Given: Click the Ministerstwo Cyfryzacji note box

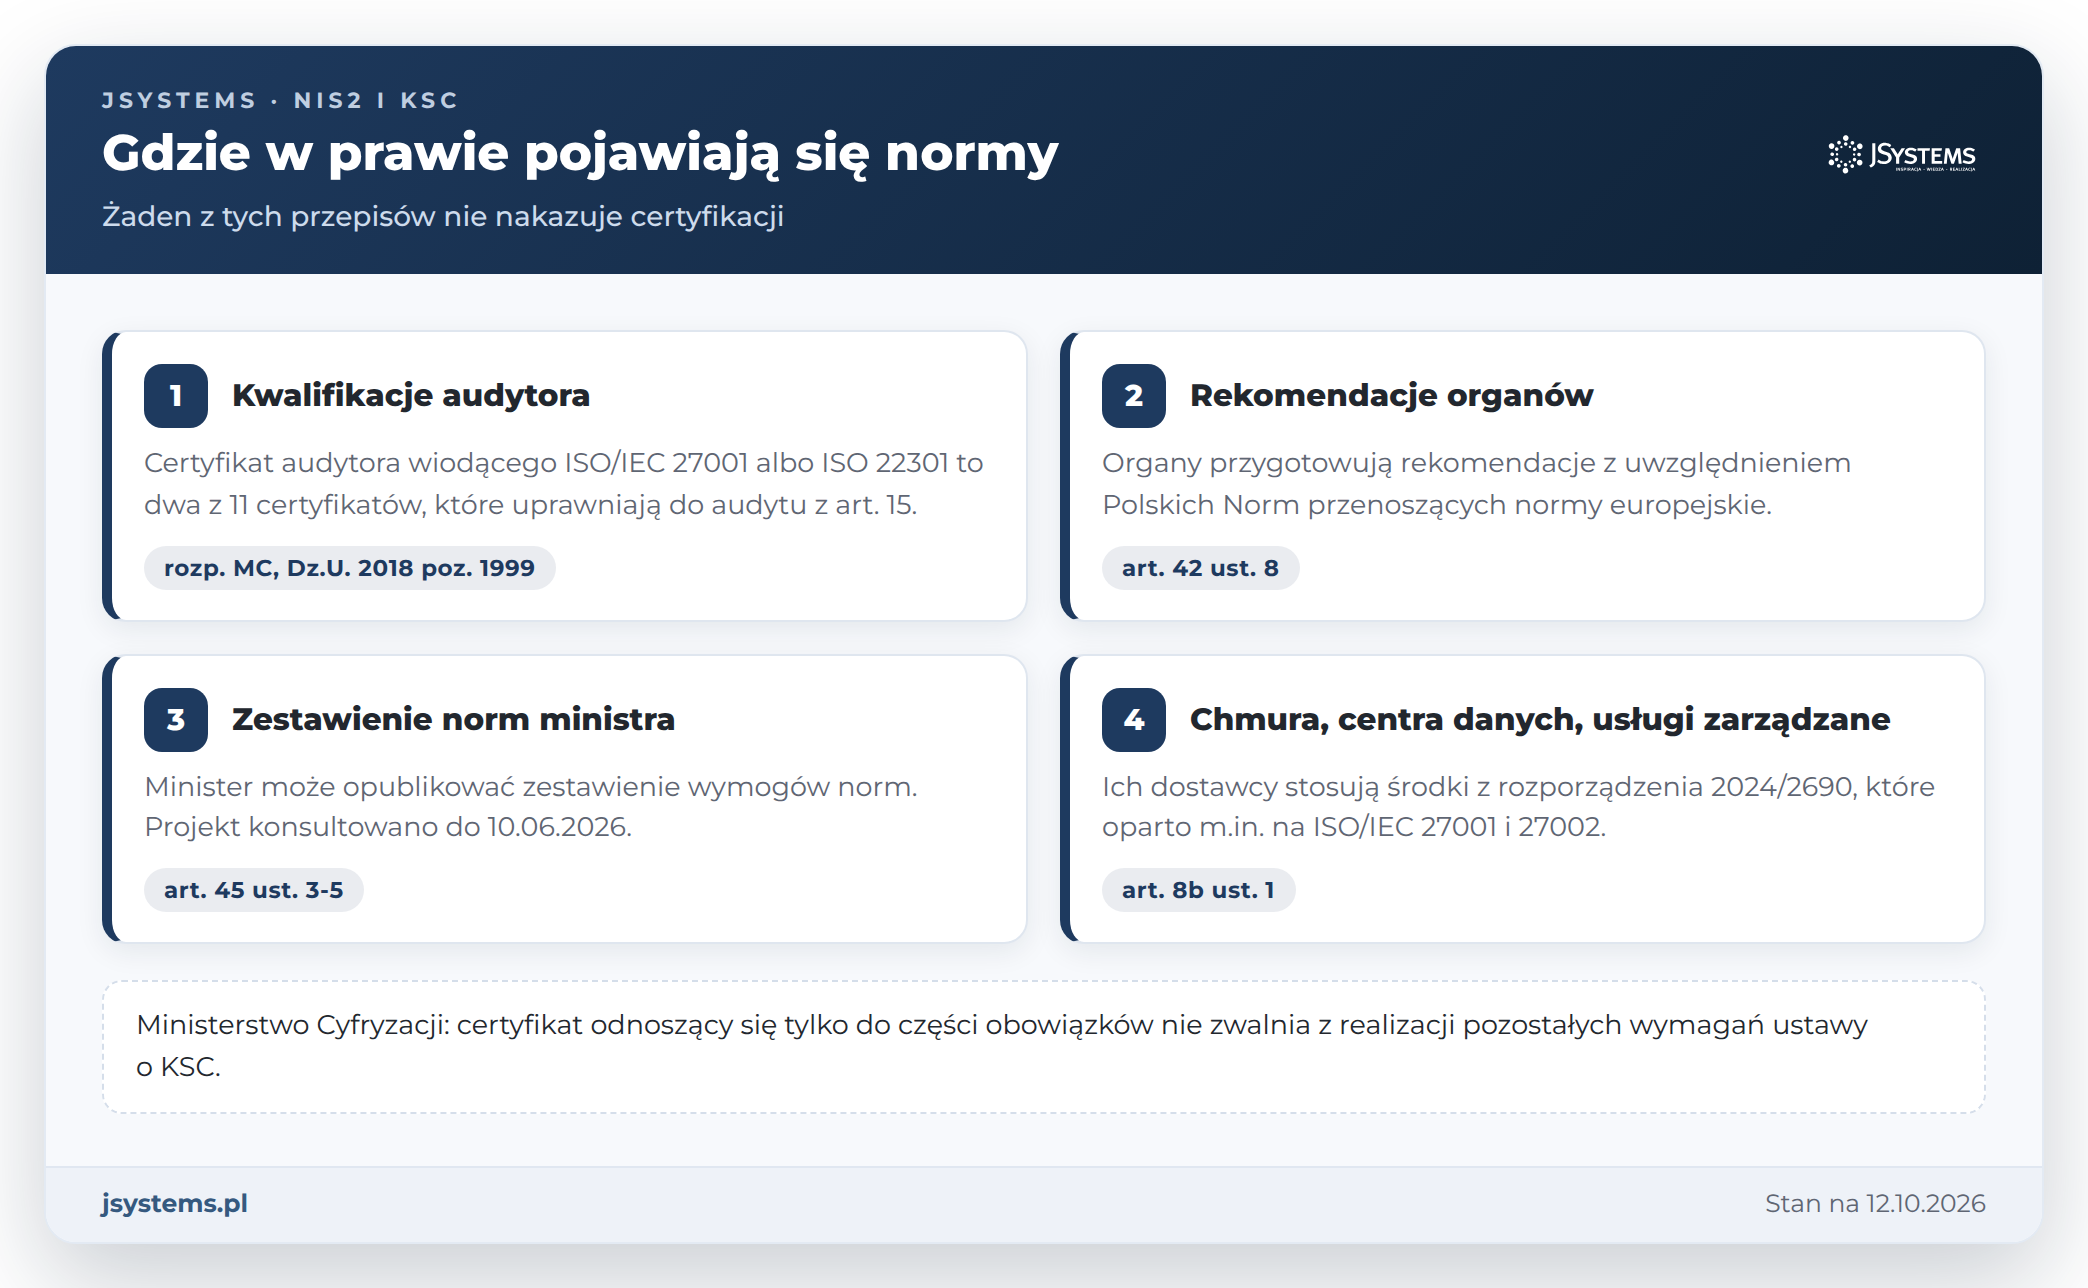Looking at the screenshot, I should coord(1044,1046).
